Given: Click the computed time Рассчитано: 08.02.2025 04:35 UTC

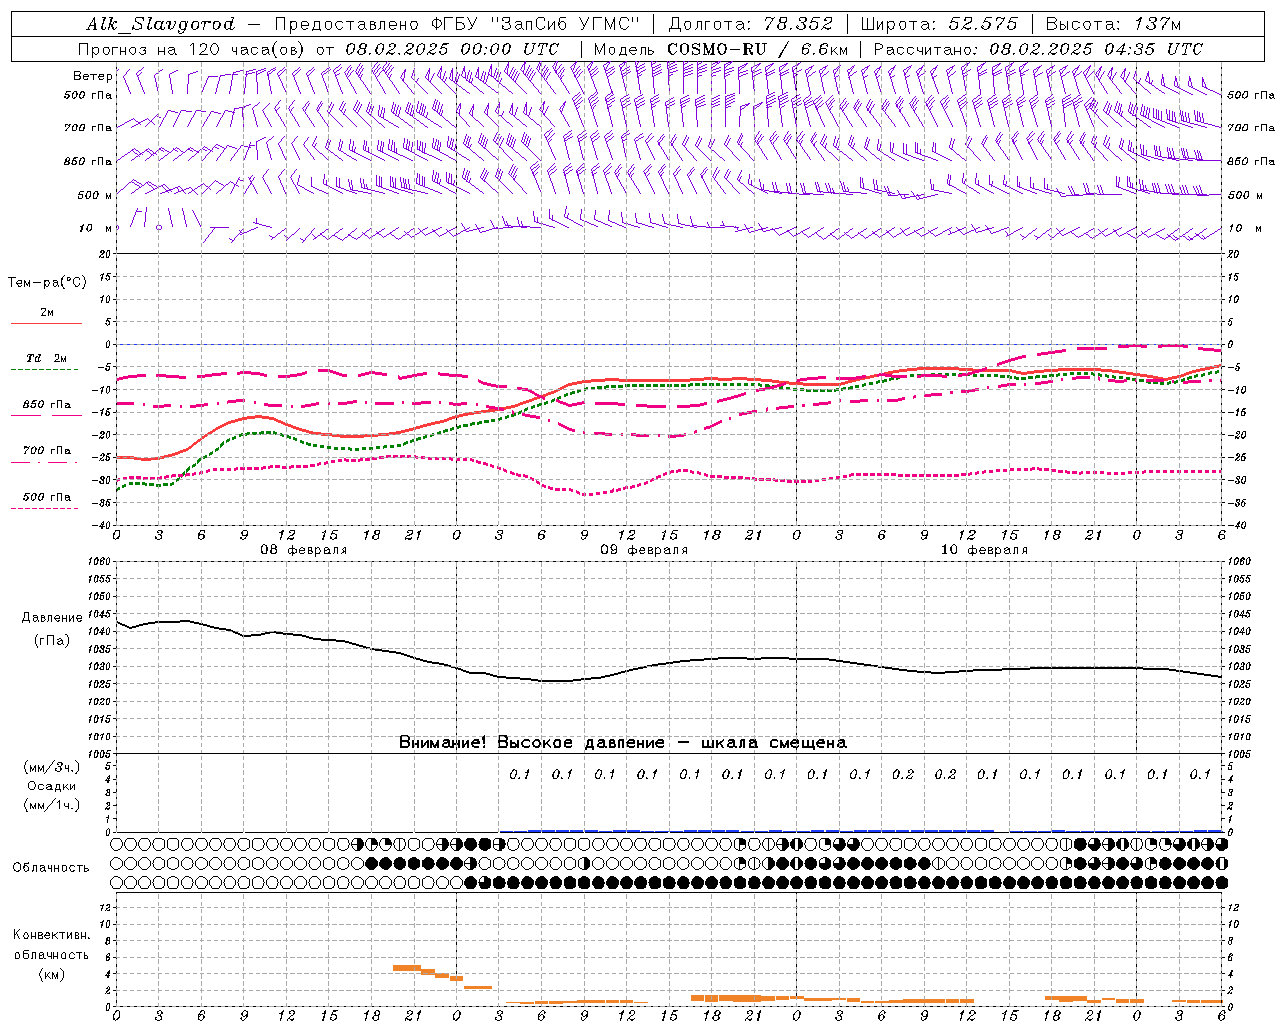Looking at the screenshot, I should pos(1038,49).
